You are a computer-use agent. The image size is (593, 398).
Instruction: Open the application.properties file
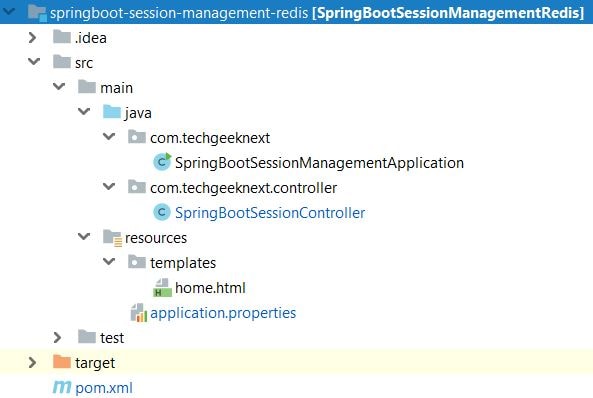click(223, 313)
